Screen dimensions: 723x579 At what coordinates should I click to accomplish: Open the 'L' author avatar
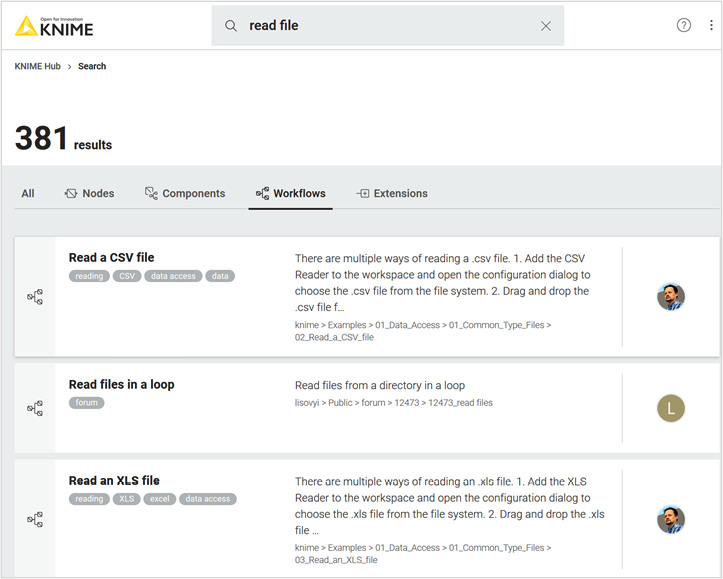pyautogui.click(x=671, y=408)
